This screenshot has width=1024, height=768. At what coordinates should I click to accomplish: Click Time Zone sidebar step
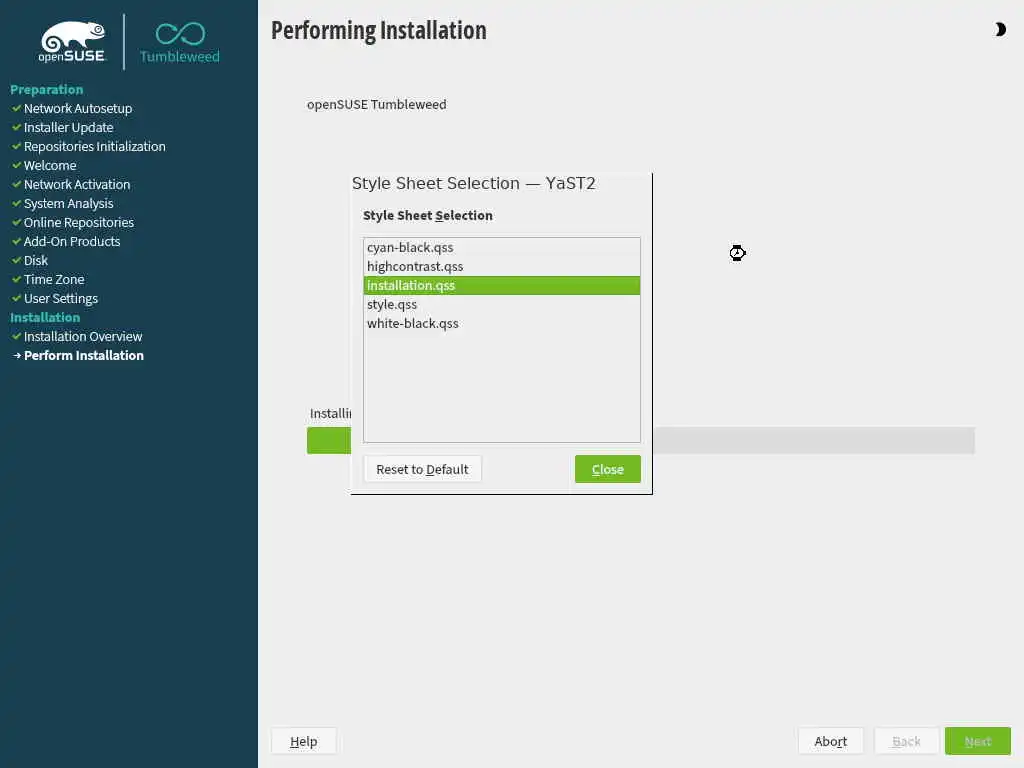pos(54,279)
